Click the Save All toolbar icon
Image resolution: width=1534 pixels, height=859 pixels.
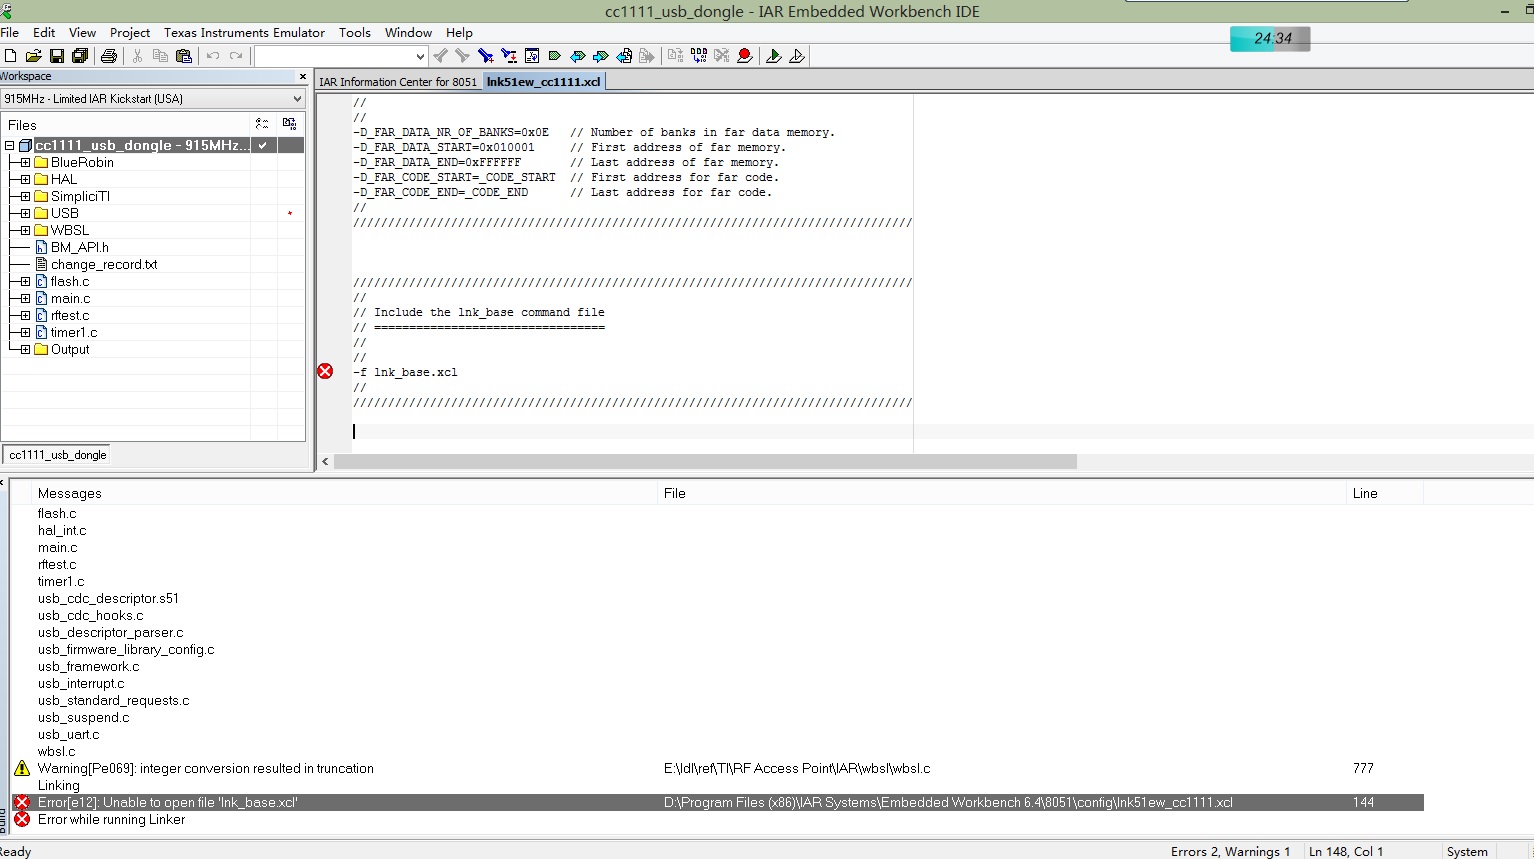80,56
